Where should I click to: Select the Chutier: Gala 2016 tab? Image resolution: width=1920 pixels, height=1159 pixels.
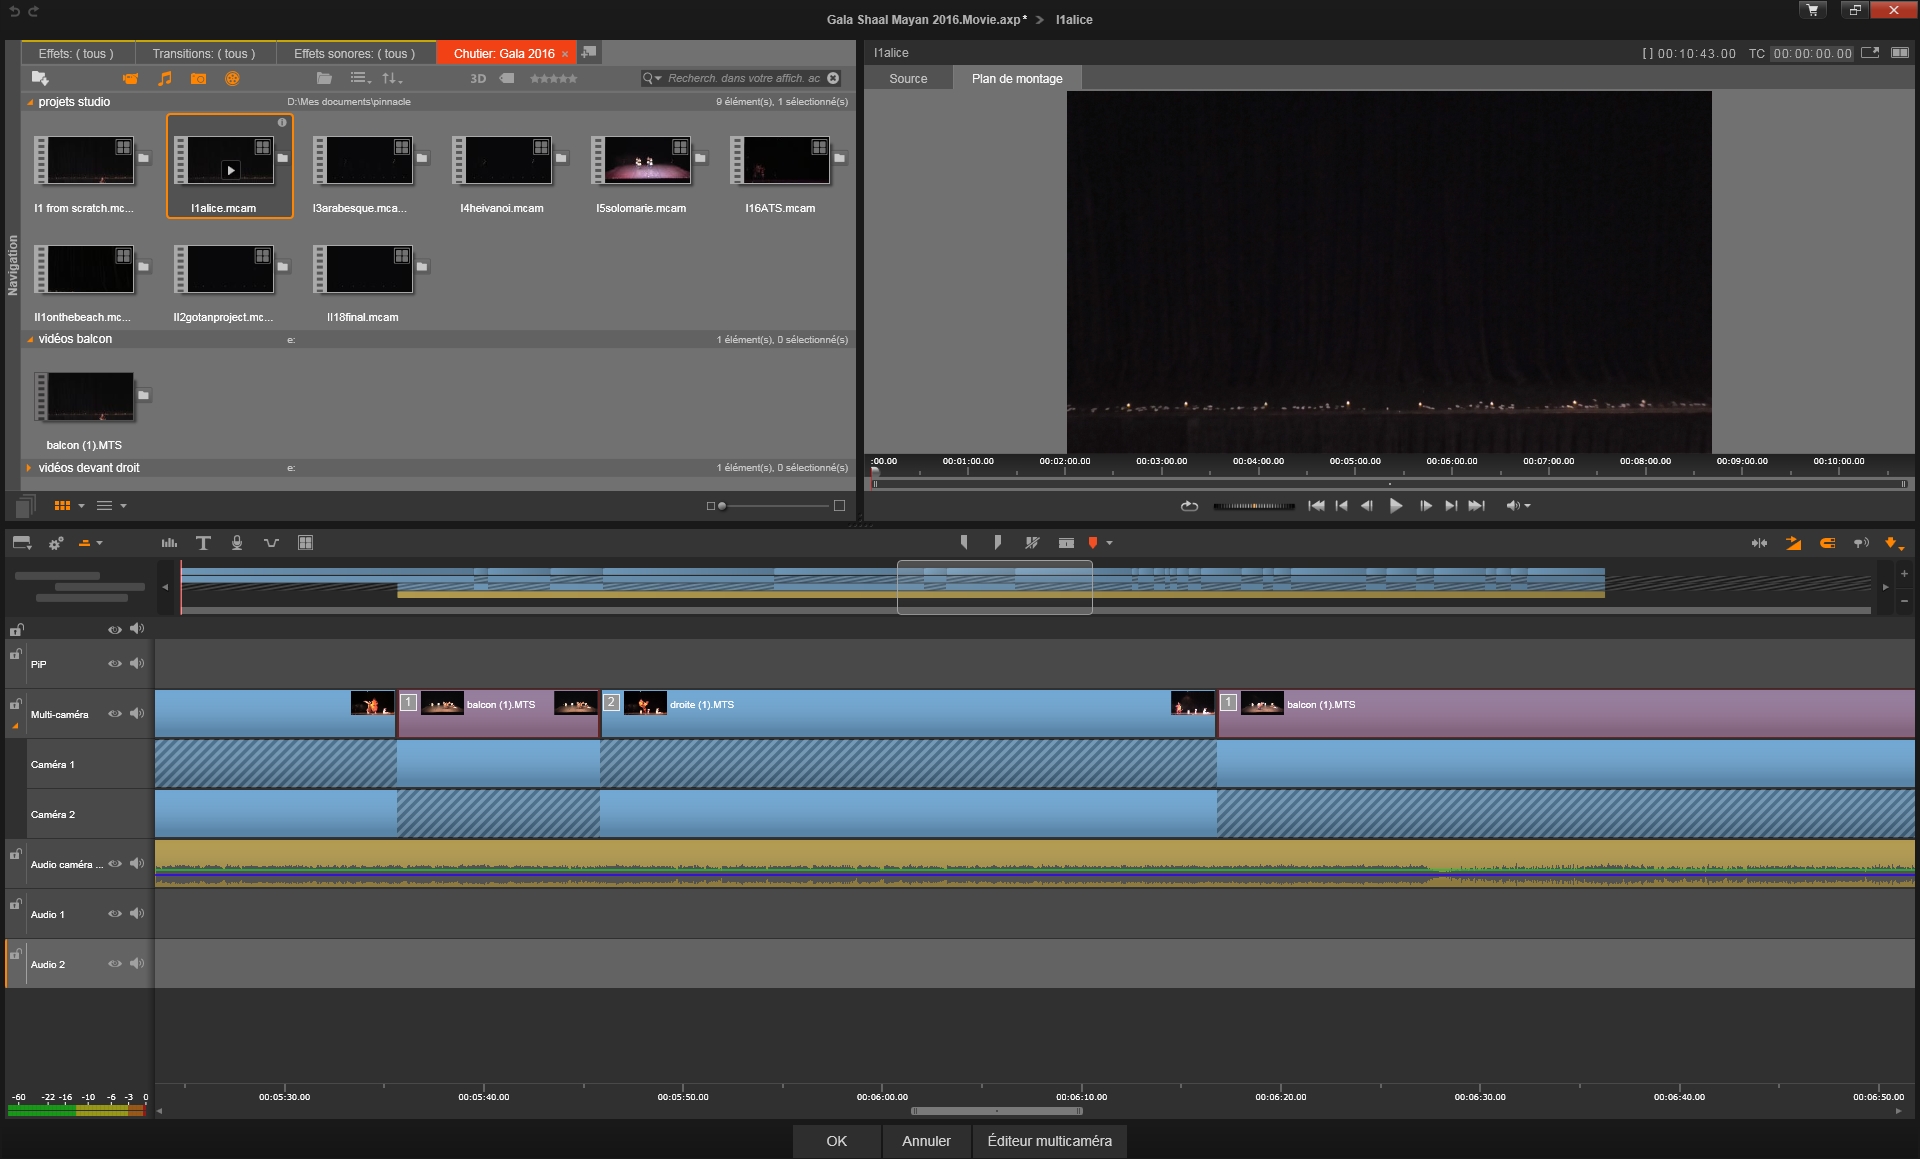(x=504, y=53)
